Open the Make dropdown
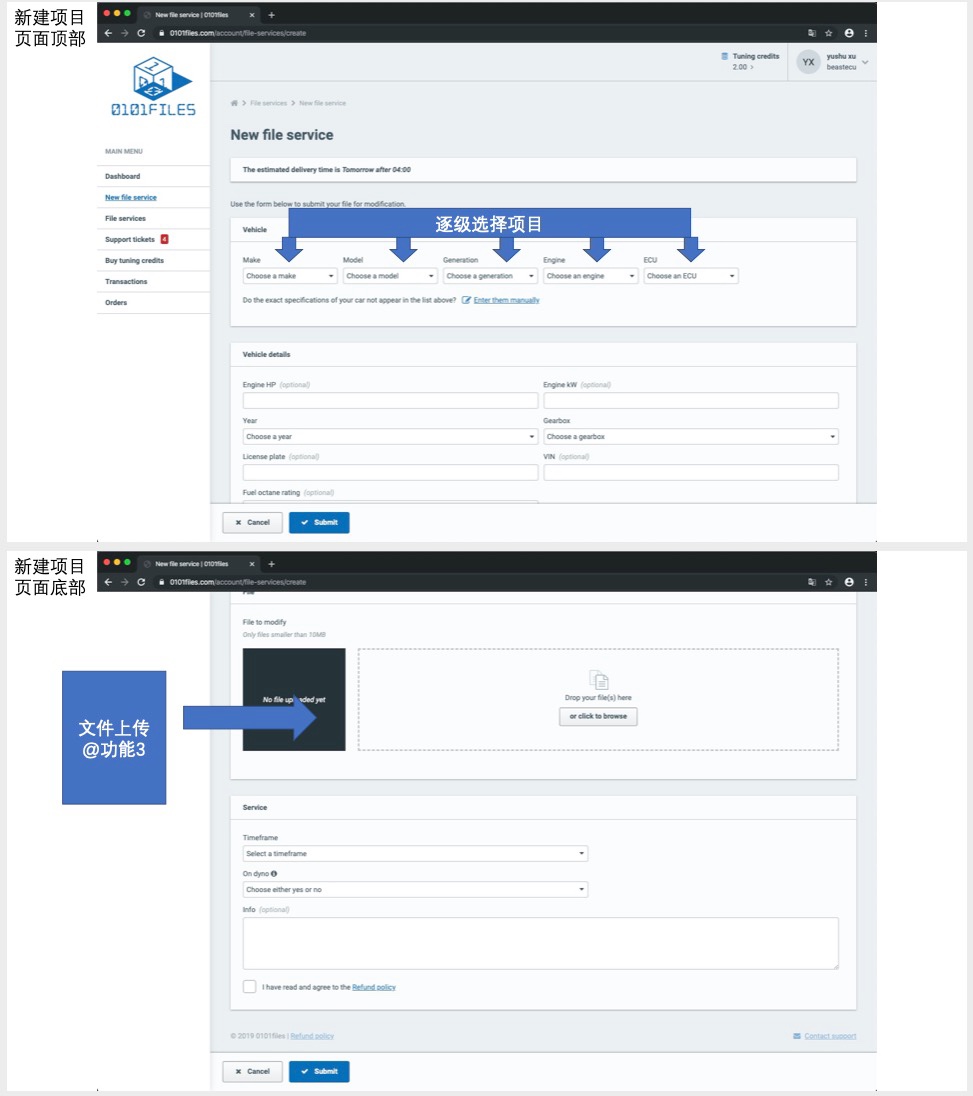973x1096 pixels. point(290,276)
